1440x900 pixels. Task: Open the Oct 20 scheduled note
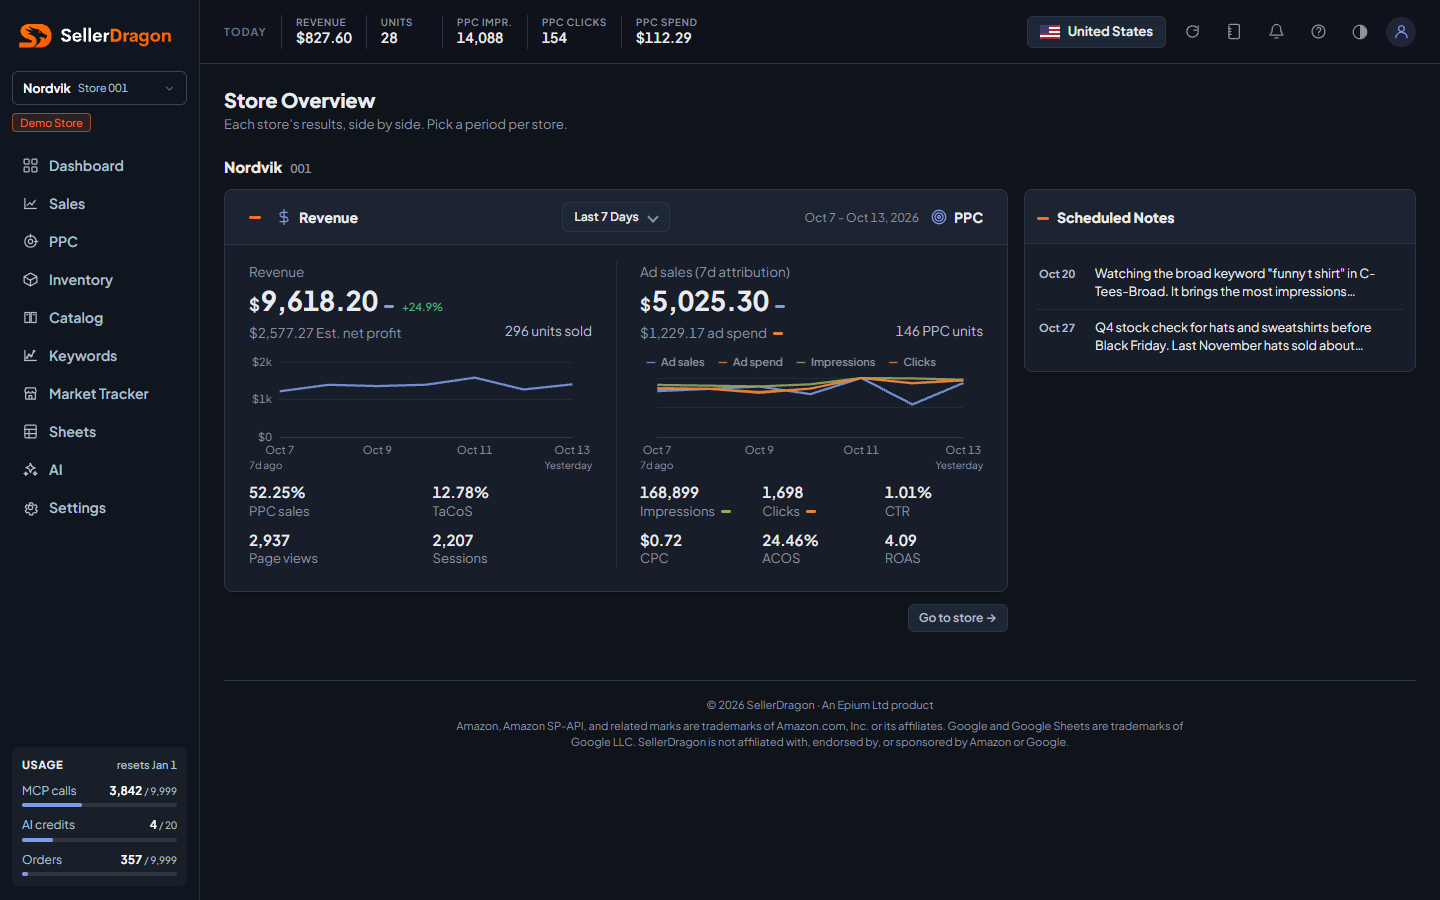click(1219, 282)
